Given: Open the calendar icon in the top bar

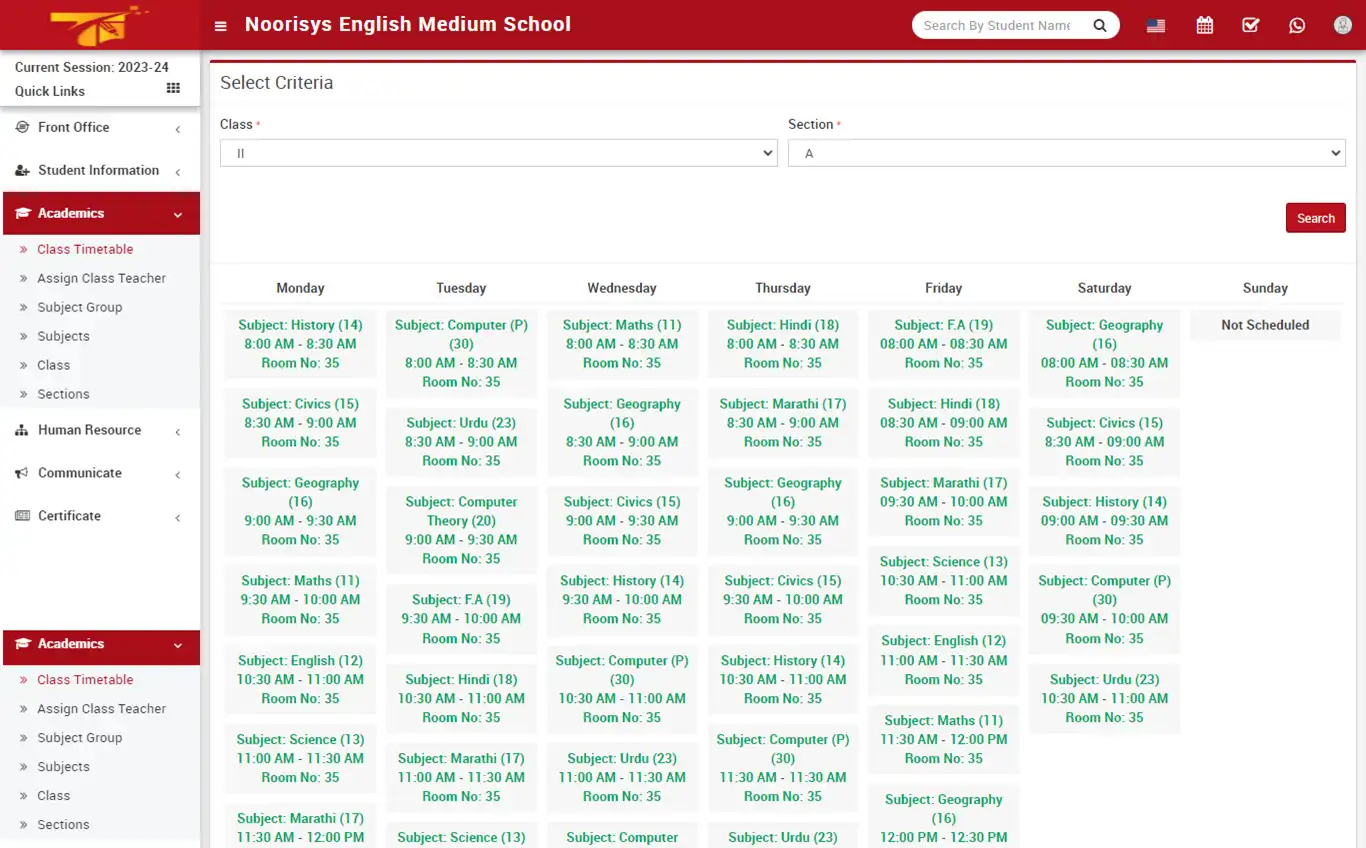Looking at the screenshot, I should [x=1204, y=25].
